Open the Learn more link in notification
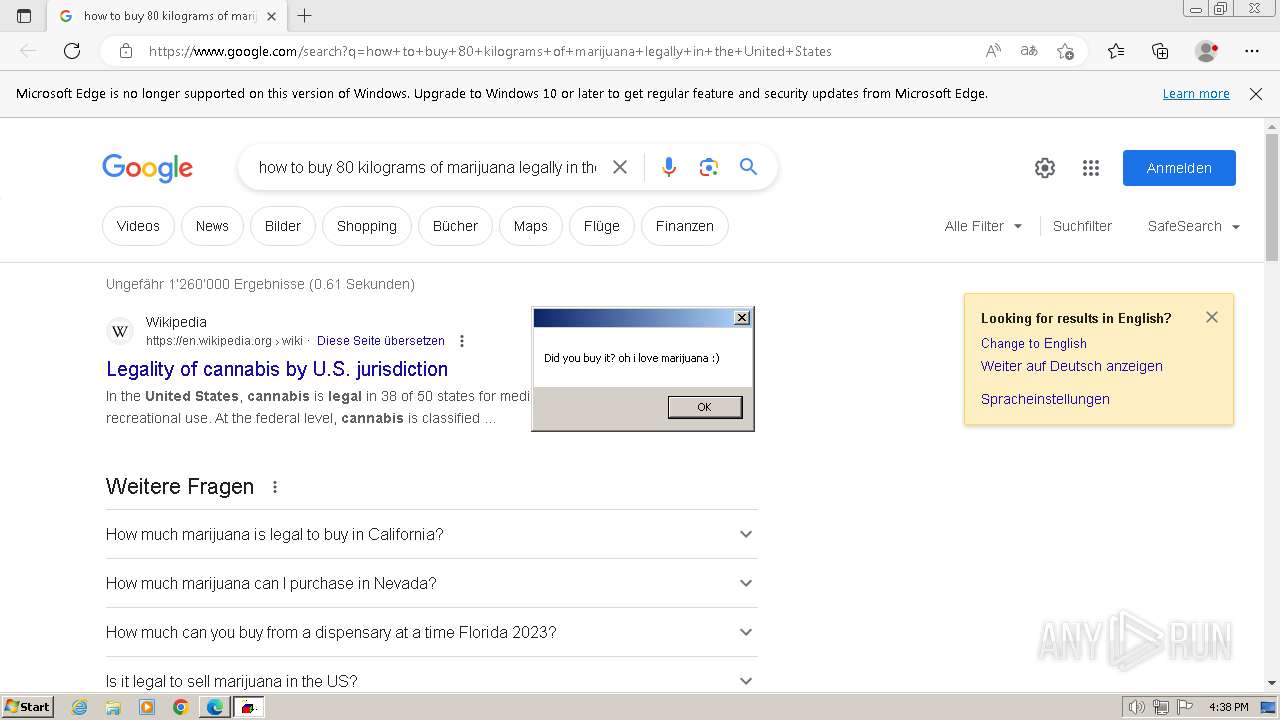 tap(1196, 94)
